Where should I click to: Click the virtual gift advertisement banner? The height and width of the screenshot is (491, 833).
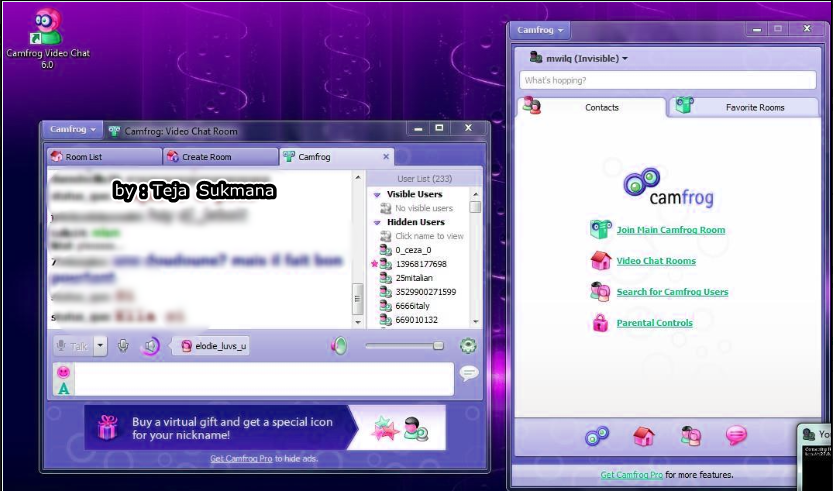265,428
